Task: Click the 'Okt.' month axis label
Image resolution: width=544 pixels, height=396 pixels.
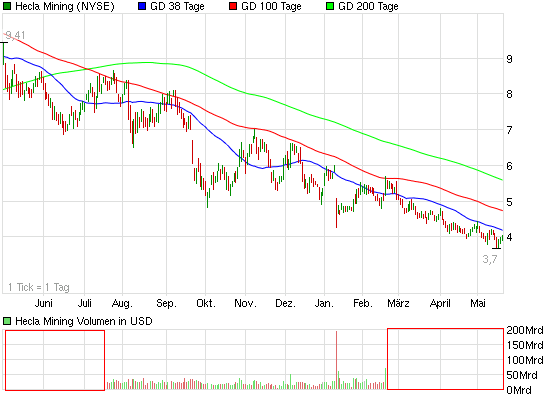Action: click(x=206, y=303)
